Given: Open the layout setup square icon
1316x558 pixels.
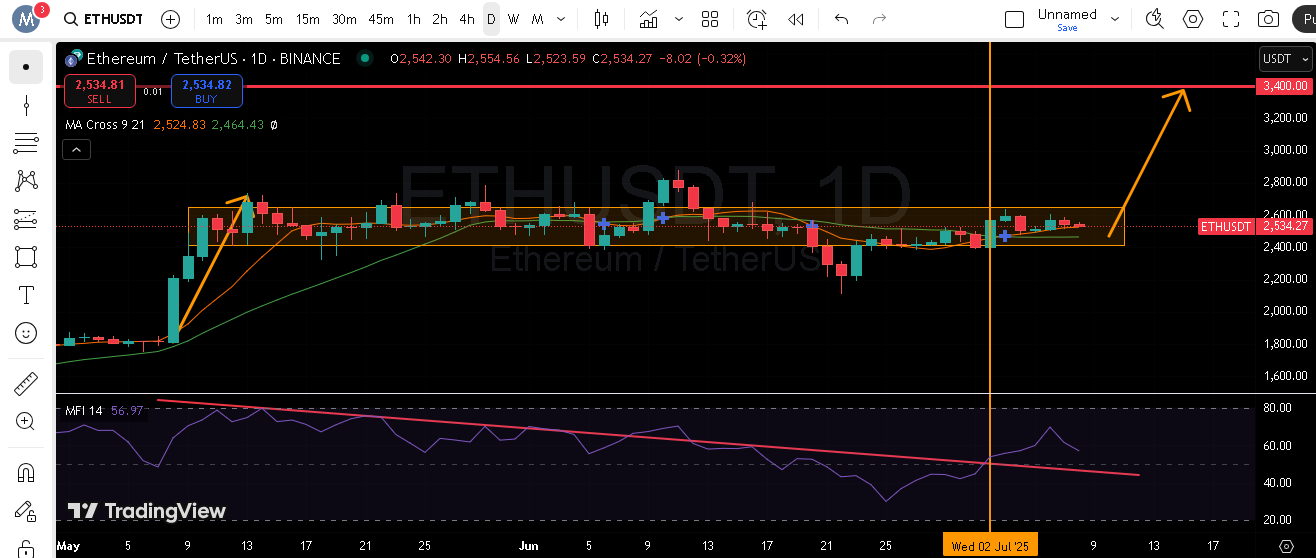Looking at the screenshot, I should tap(1014, 19).
